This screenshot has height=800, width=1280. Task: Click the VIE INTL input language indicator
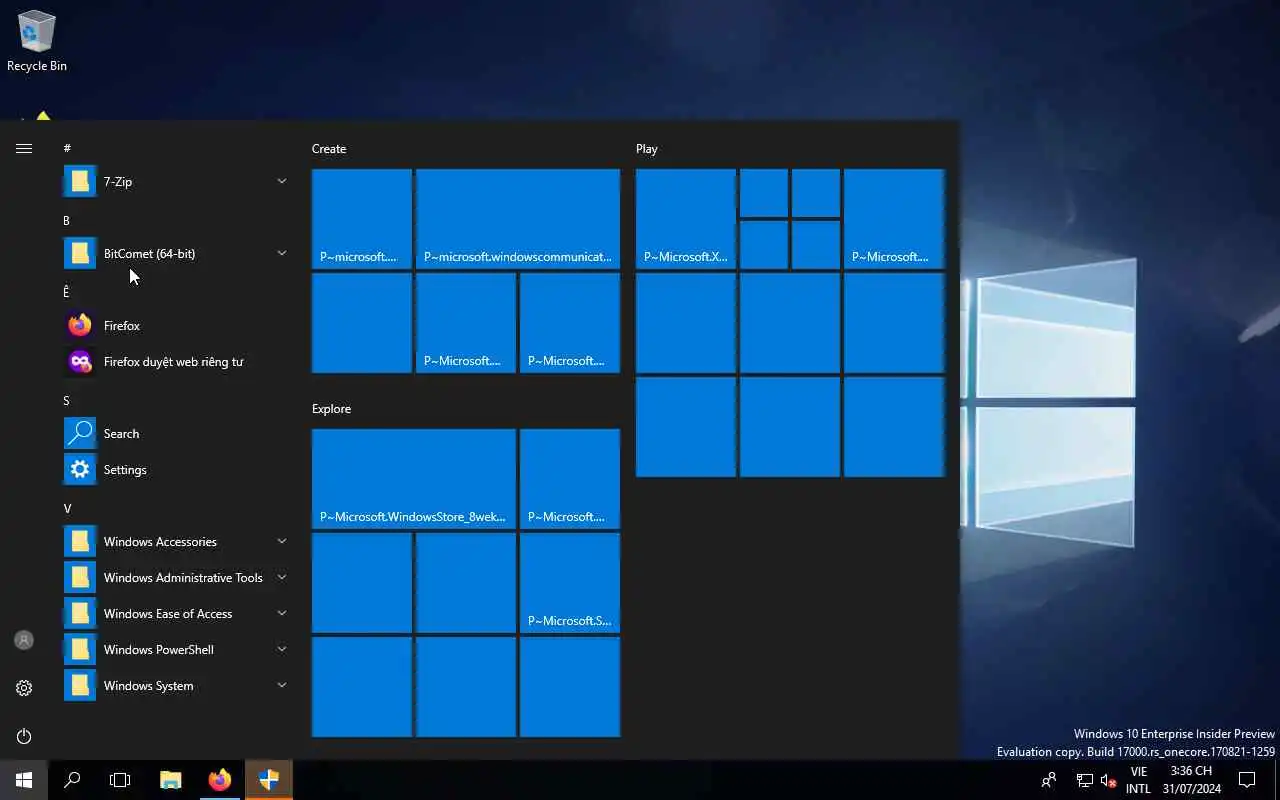pos(1138,780)
